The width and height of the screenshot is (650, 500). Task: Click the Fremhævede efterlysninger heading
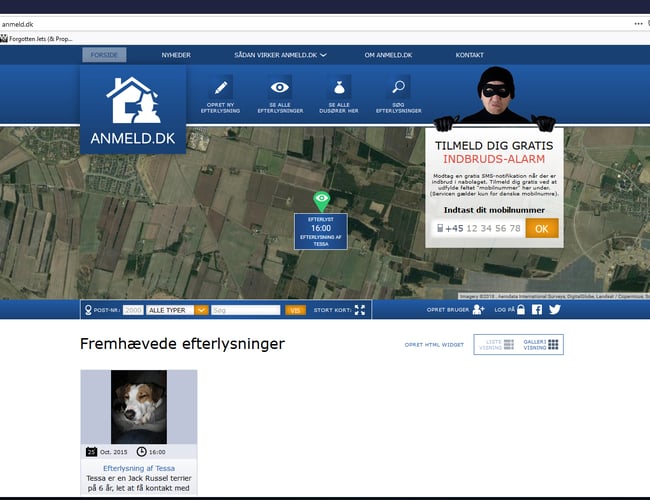[x=182, y=344]
